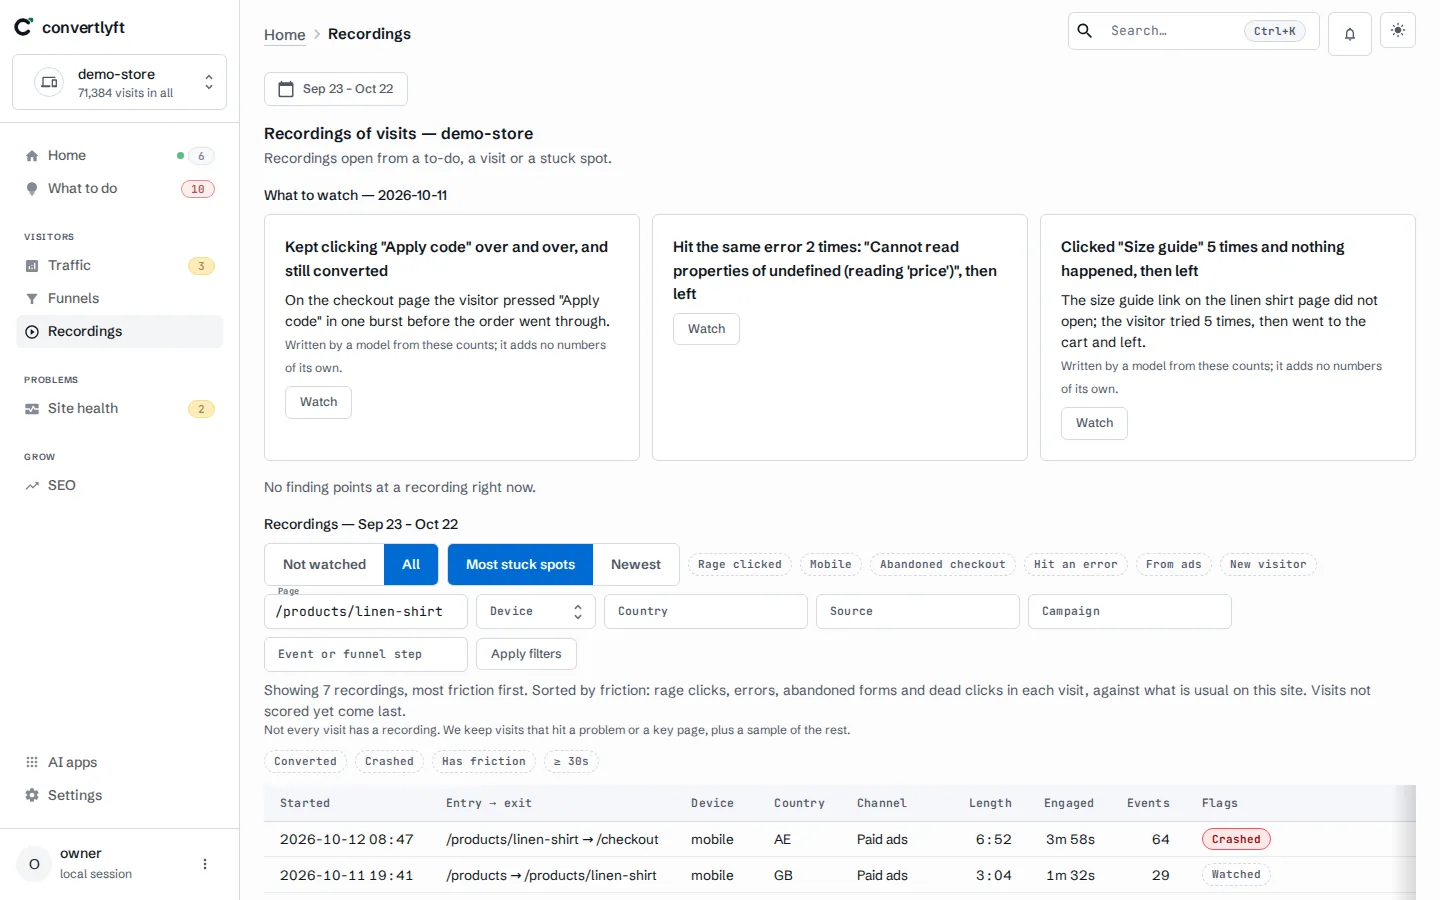
Task: Sort by Newest
Action: tap(636, 565)
